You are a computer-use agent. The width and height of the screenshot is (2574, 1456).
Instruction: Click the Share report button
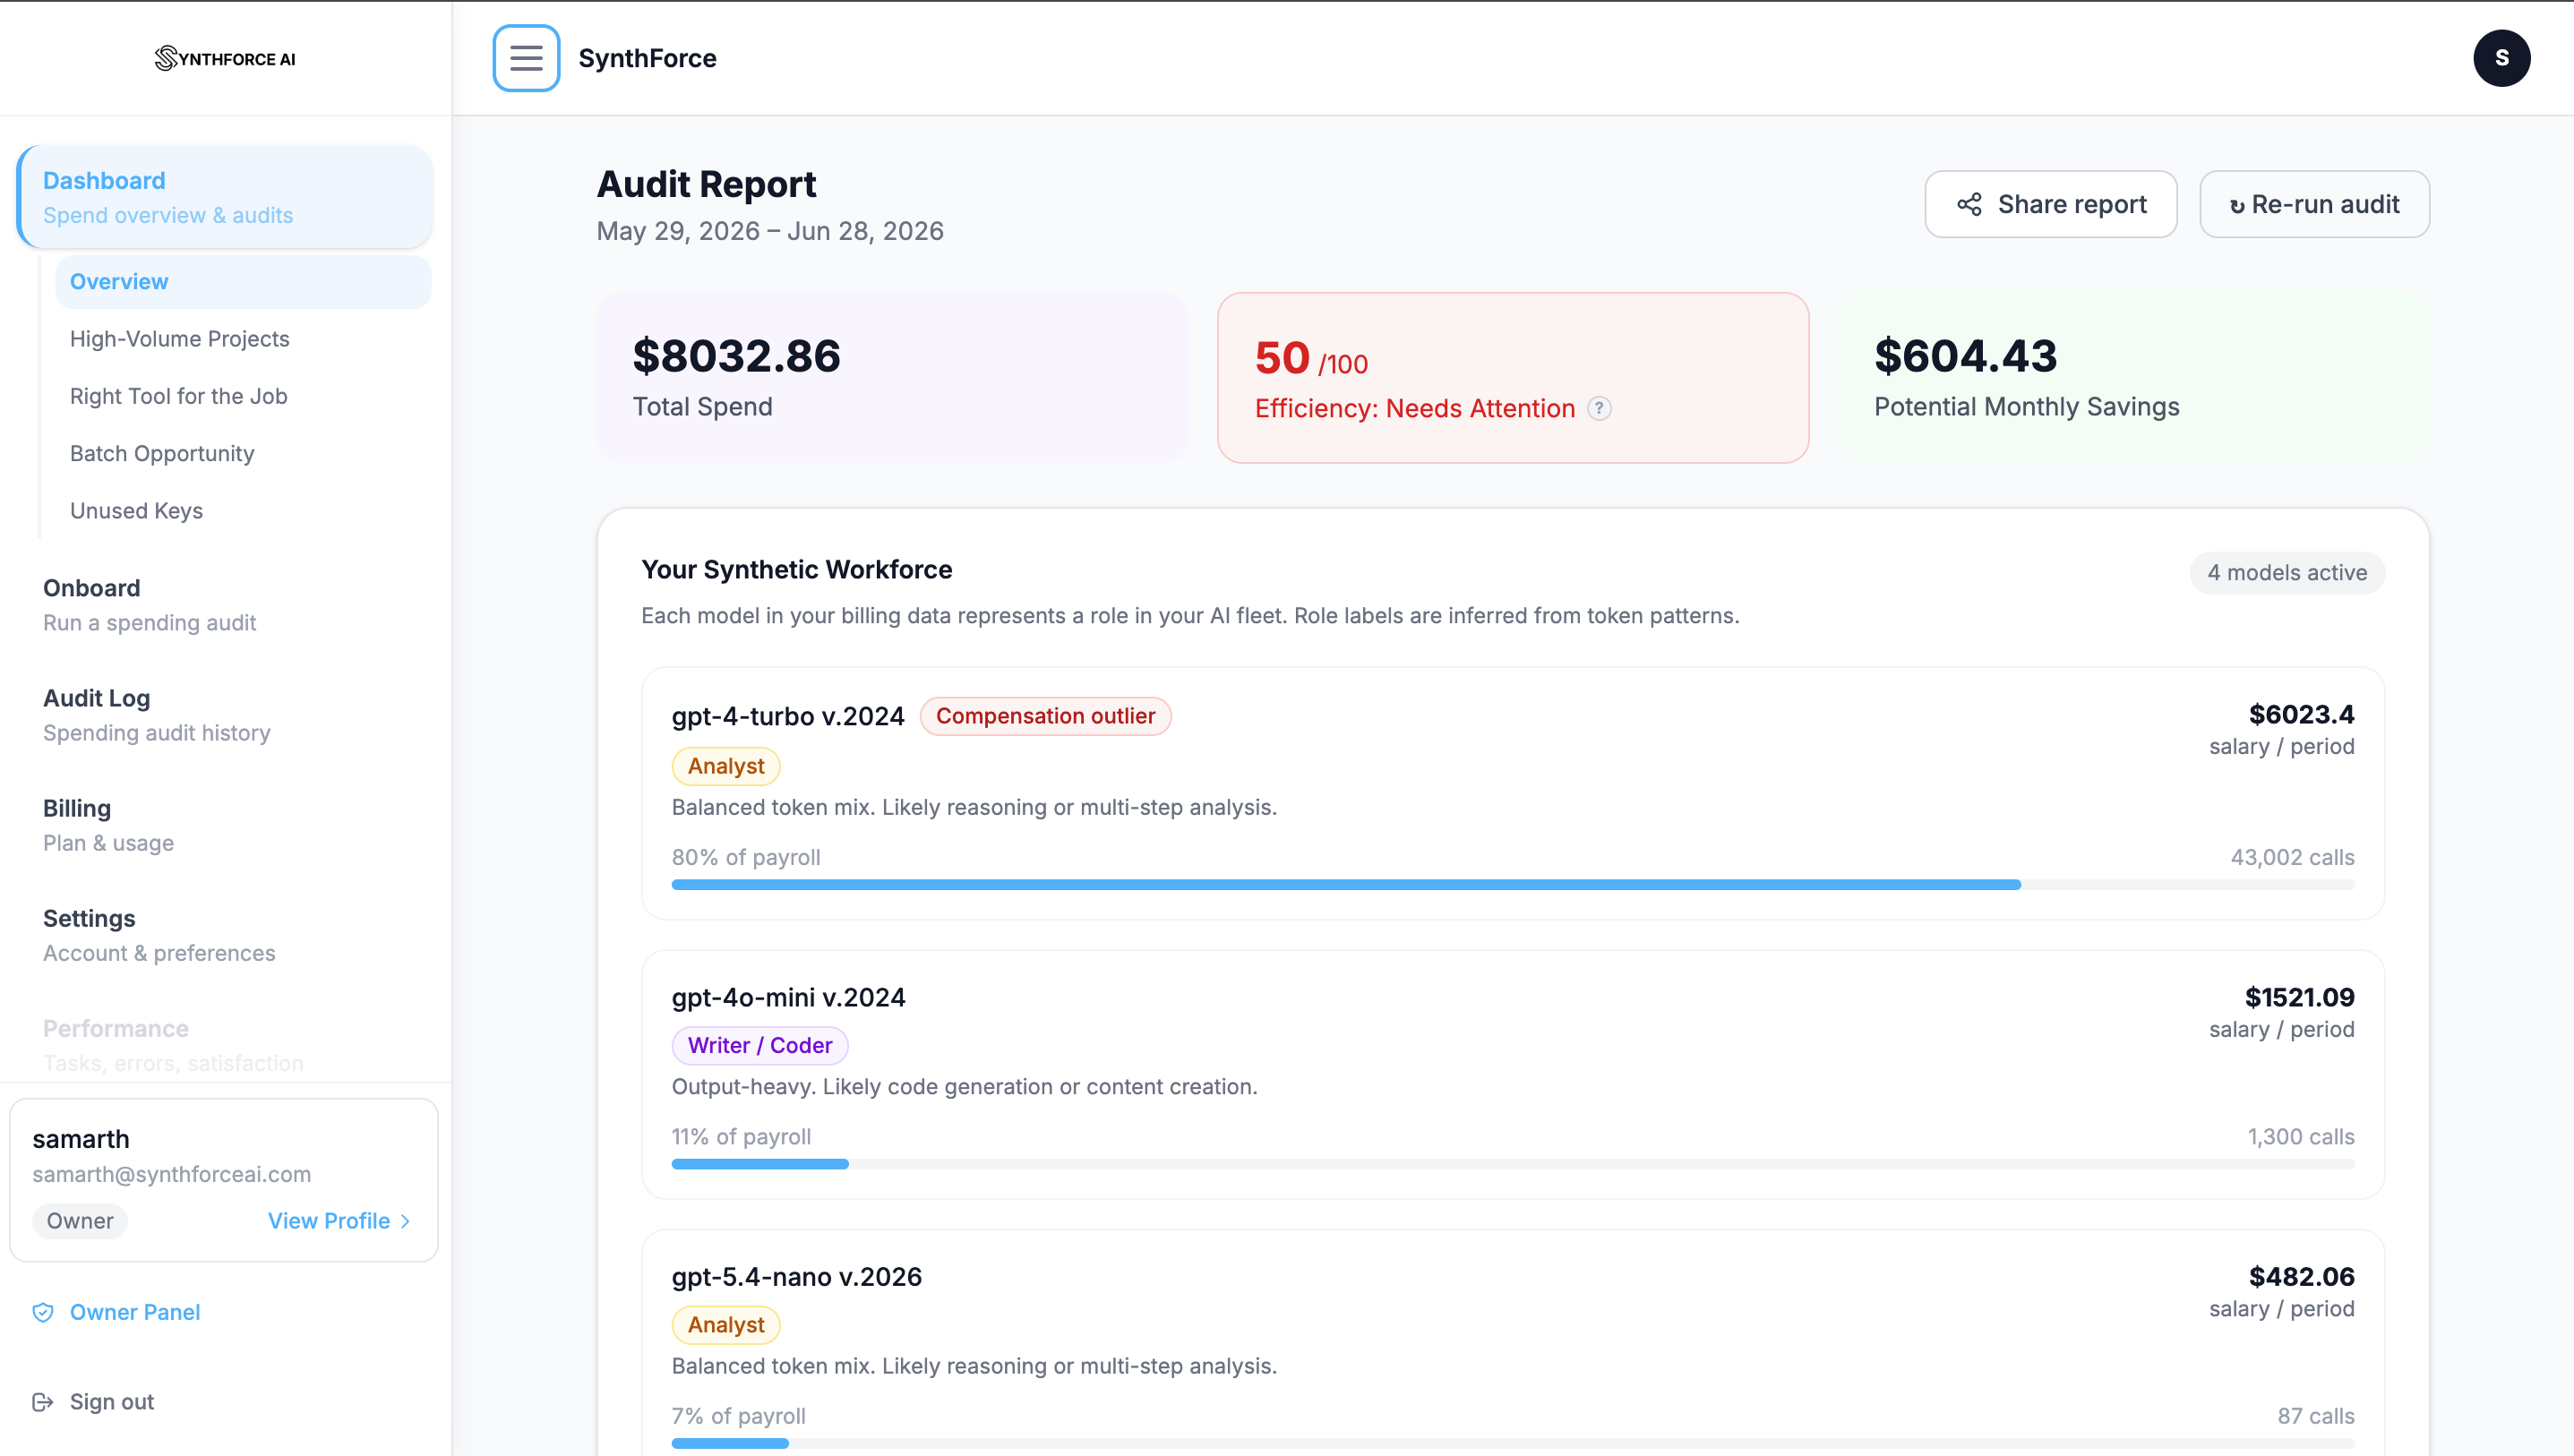2051,204
